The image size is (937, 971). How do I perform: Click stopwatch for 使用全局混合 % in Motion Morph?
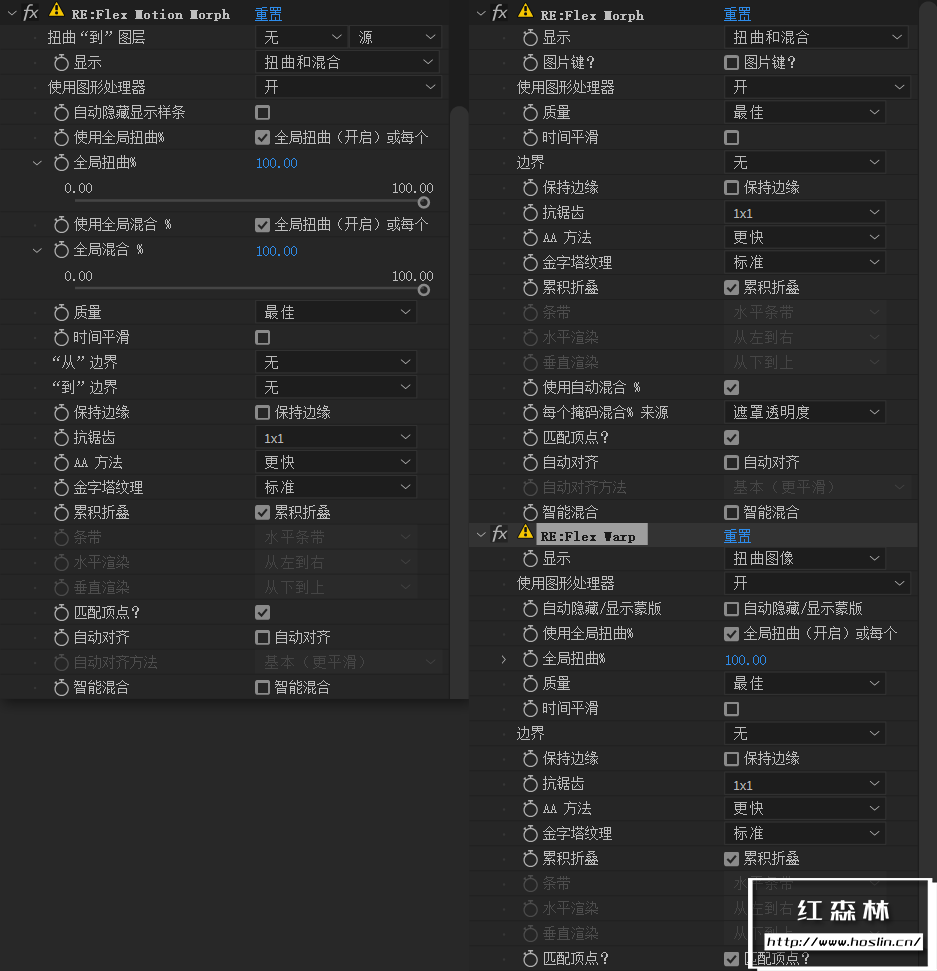[x=61, y=224]
